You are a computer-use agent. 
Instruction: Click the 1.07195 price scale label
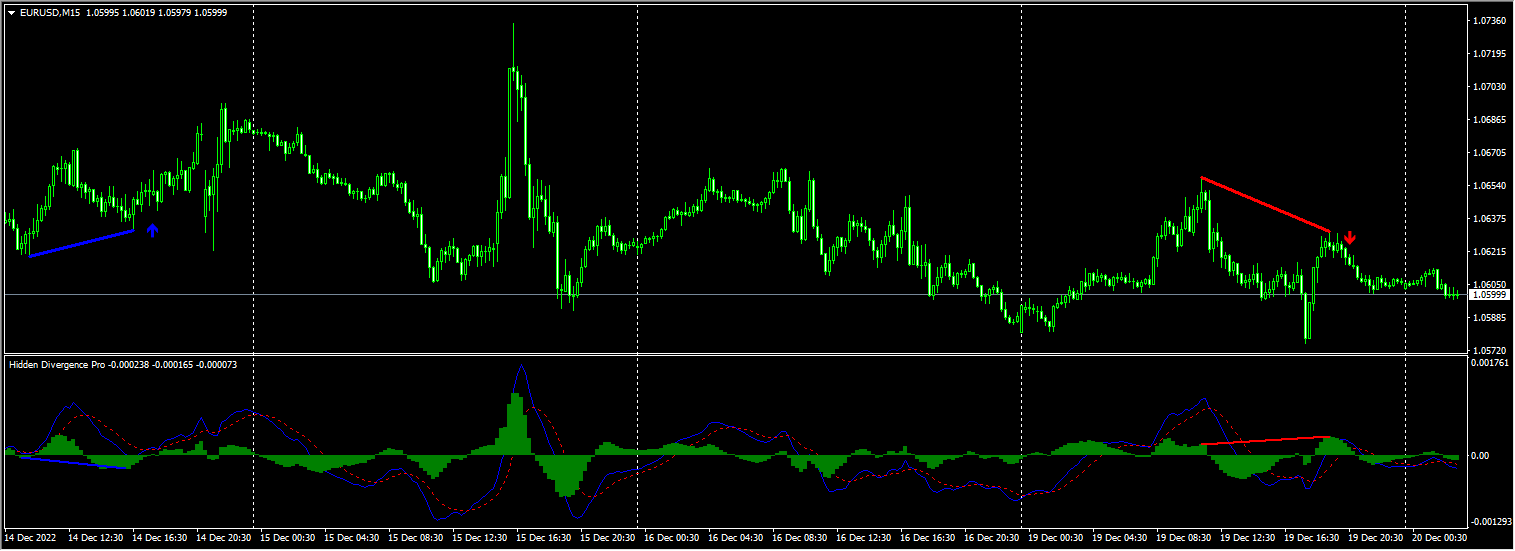pos(1490,53)
